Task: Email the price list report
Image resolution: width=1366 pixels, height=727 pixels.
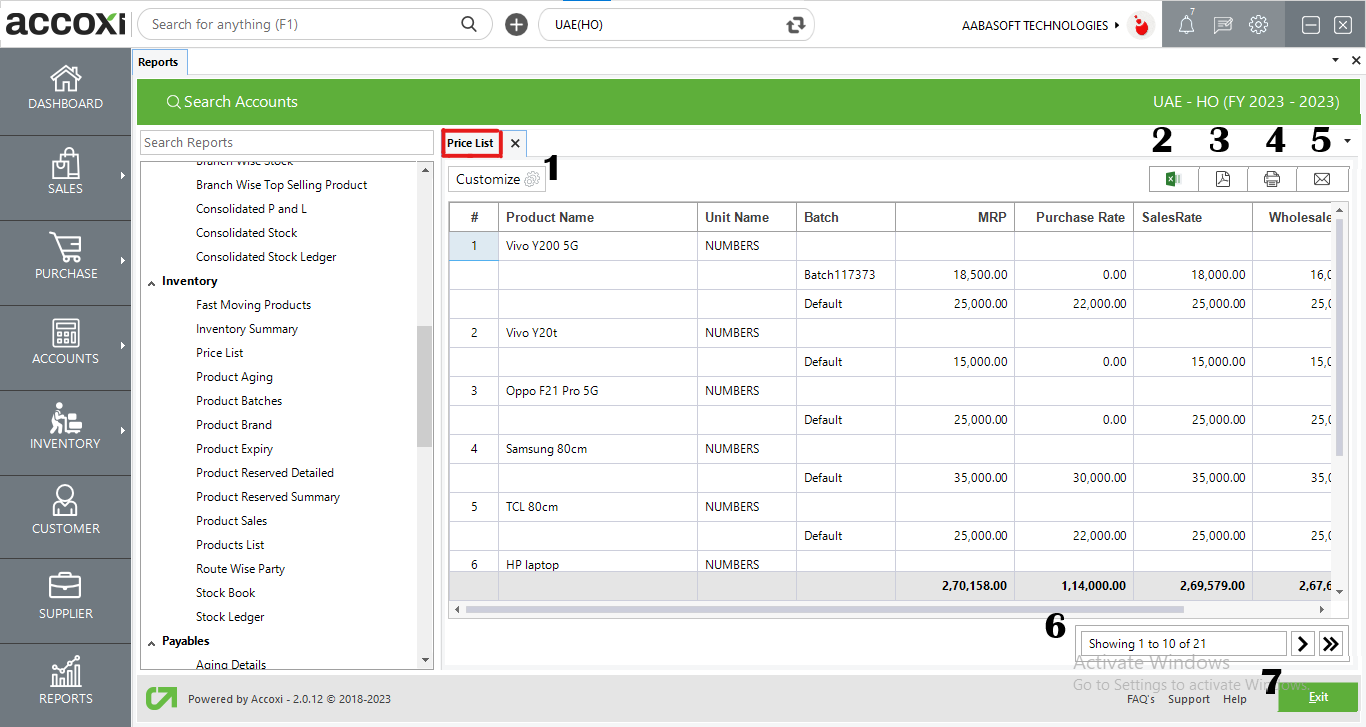Action: tap(1322, 179)
